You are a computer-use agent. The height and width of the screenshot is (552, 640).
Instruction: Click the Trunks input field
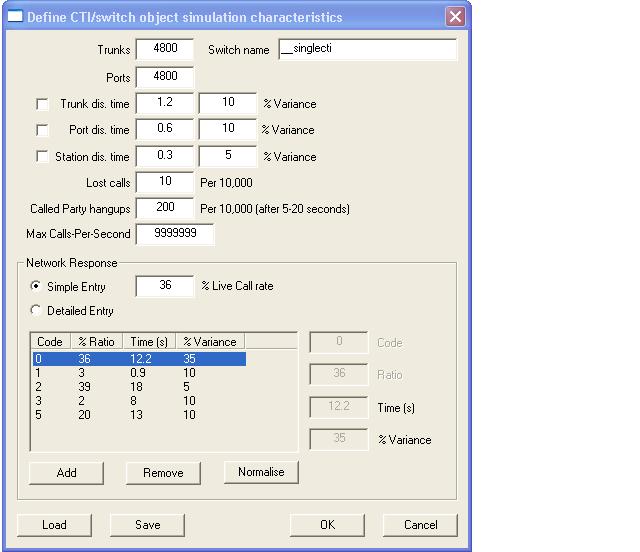(x=165, y=49)
